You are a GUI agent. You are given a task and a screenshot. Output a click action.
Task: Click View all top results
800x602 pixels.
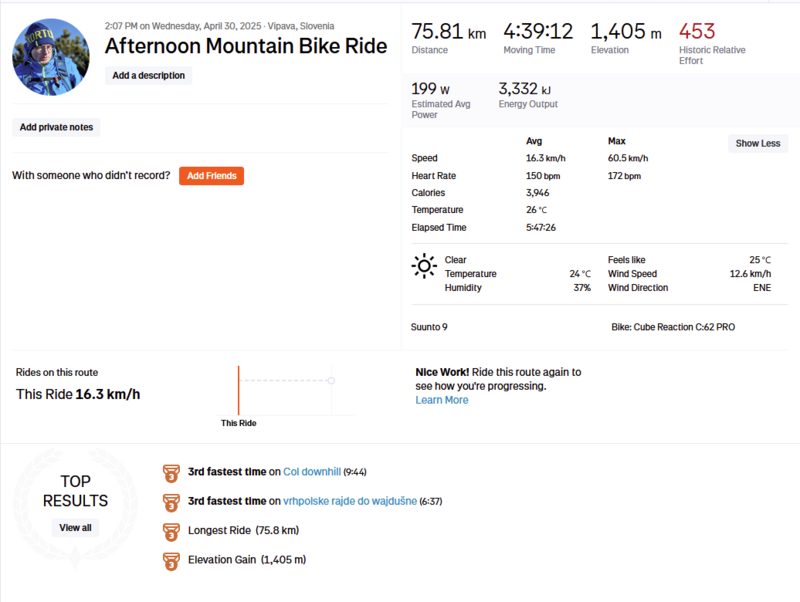coord(75,527)
